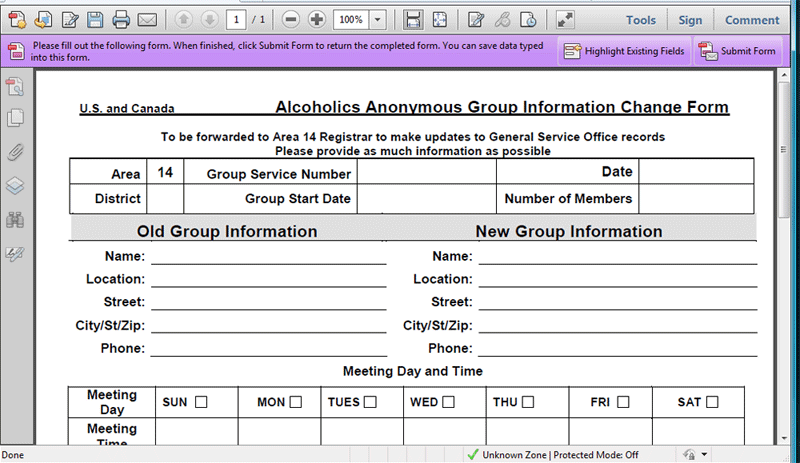Click the New Group Name field
This screenshot has width=800, height=463.
tap(617, 256)
